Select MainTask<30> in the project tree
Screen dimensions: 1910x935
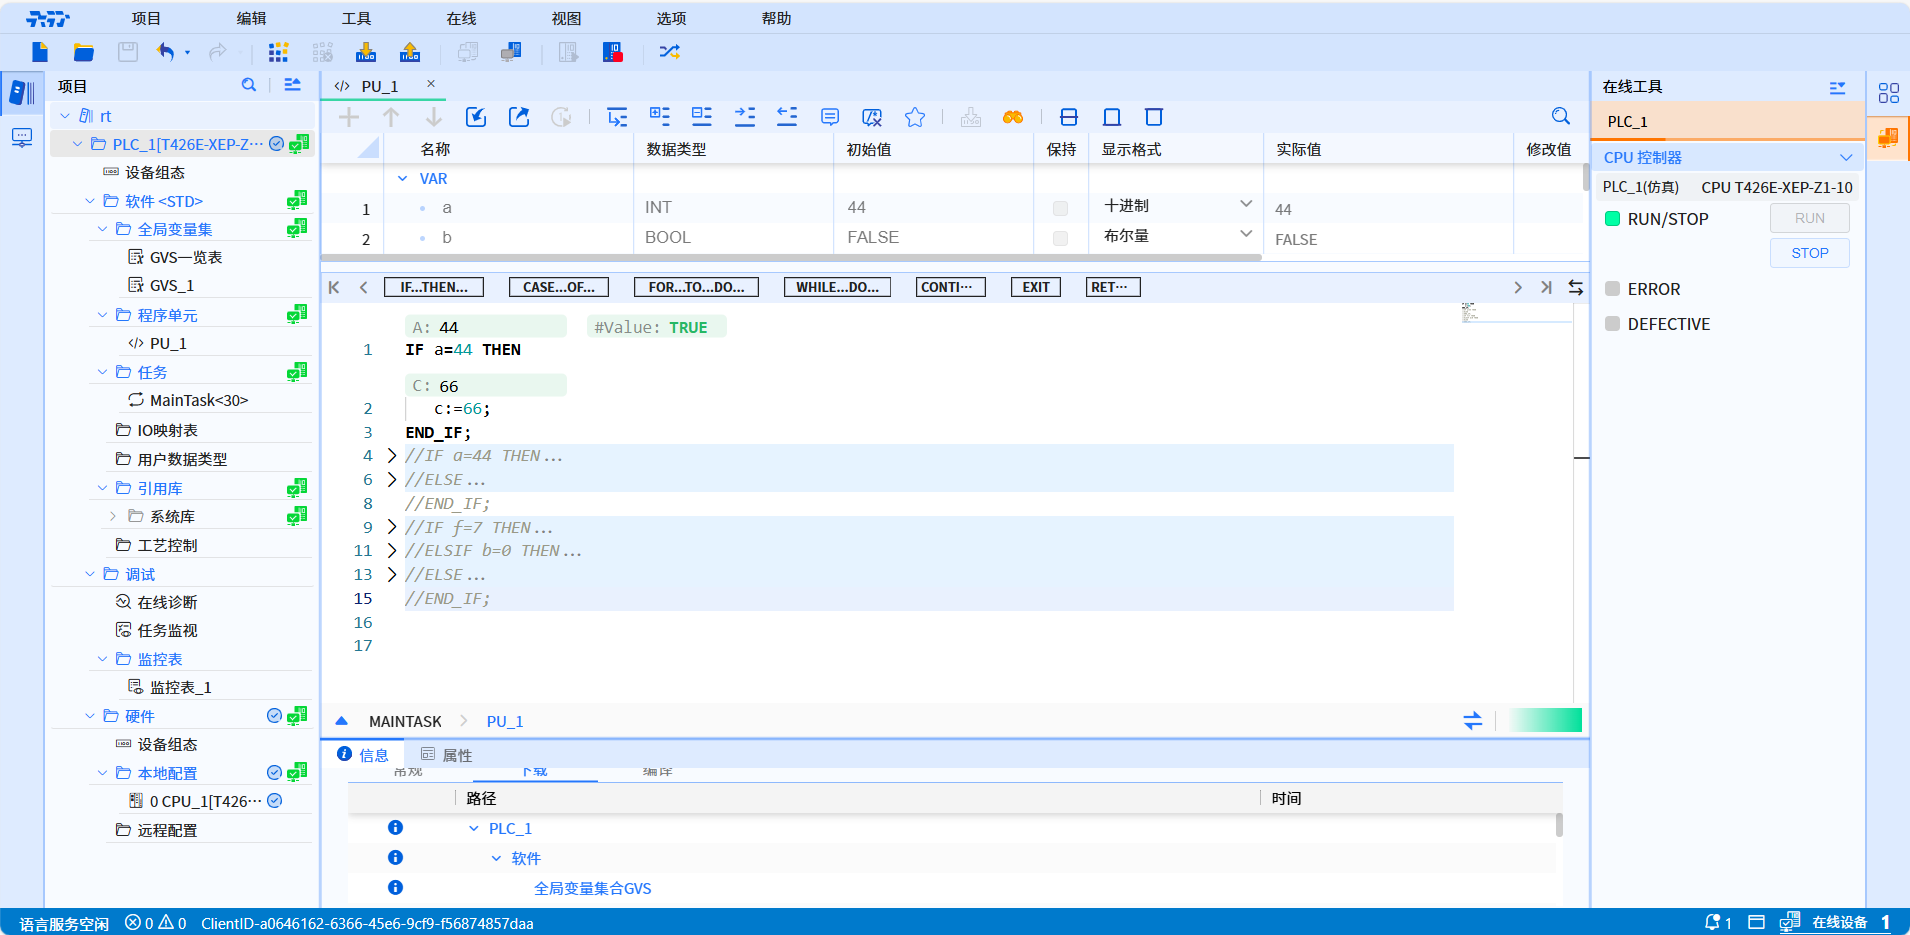[x=198, y=400]
